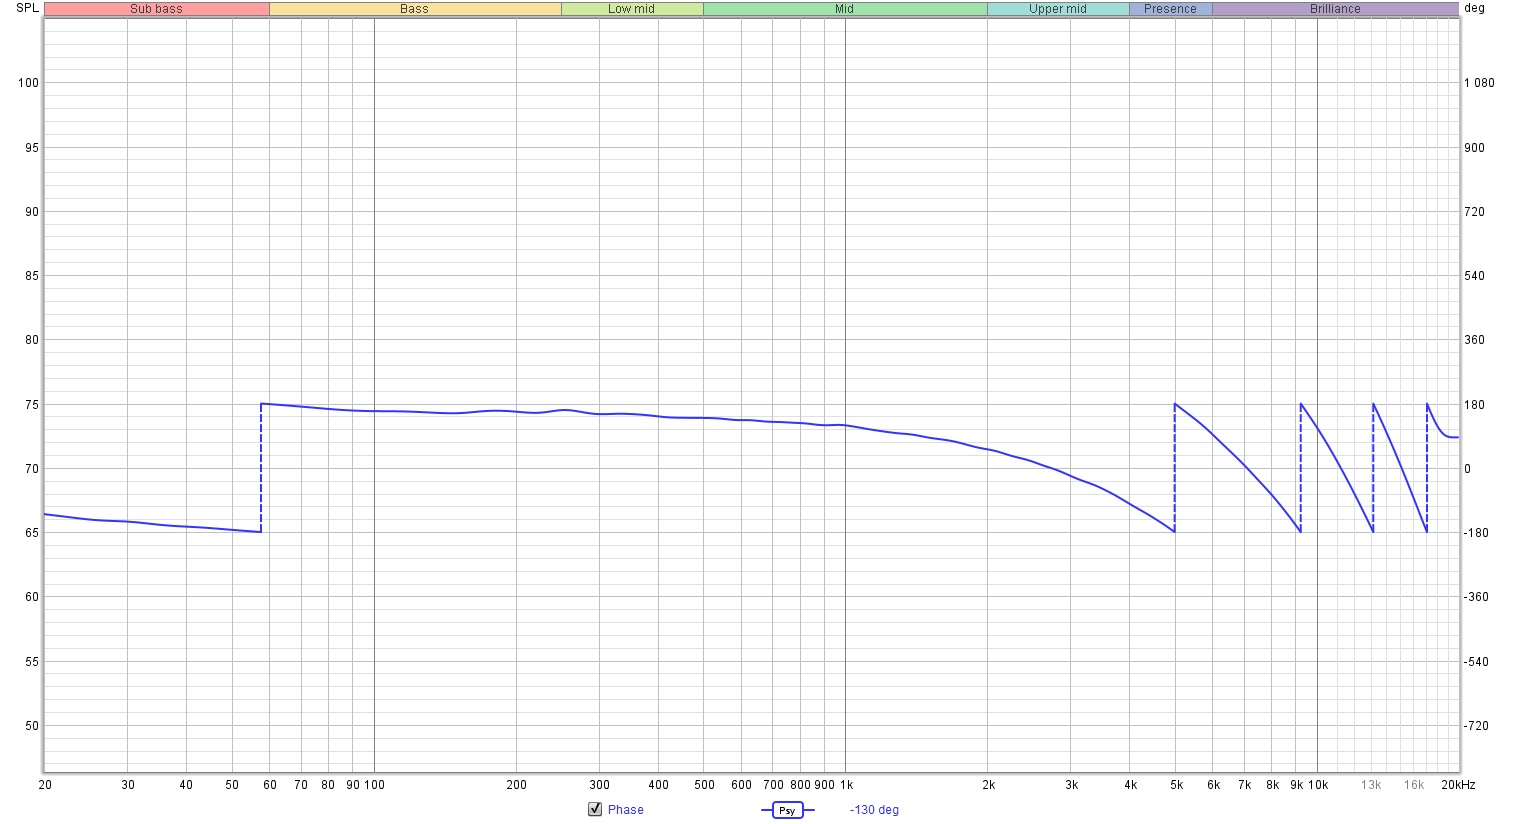Click the 4k frequency label
The height and width of the screenshot is (824, 1516).
point(1130,785)
